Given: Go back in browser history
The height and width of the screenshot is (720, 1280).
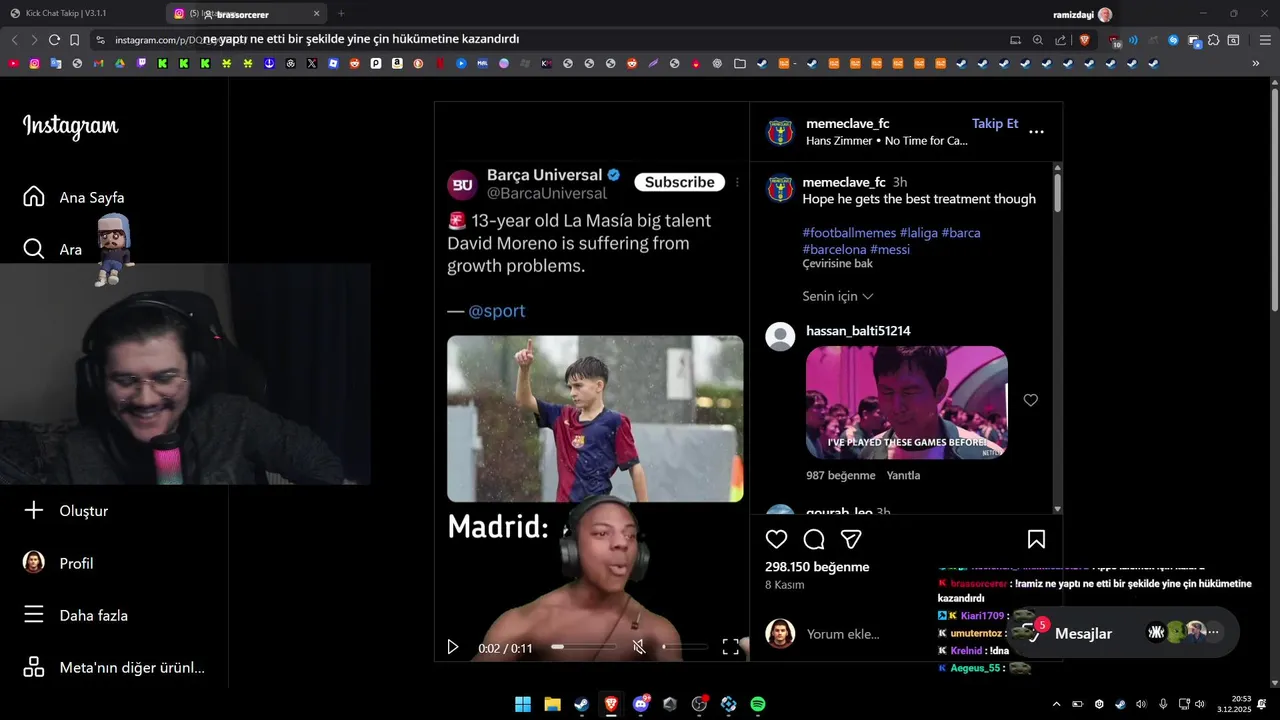Looking at the screenshot, I should 14,40.
